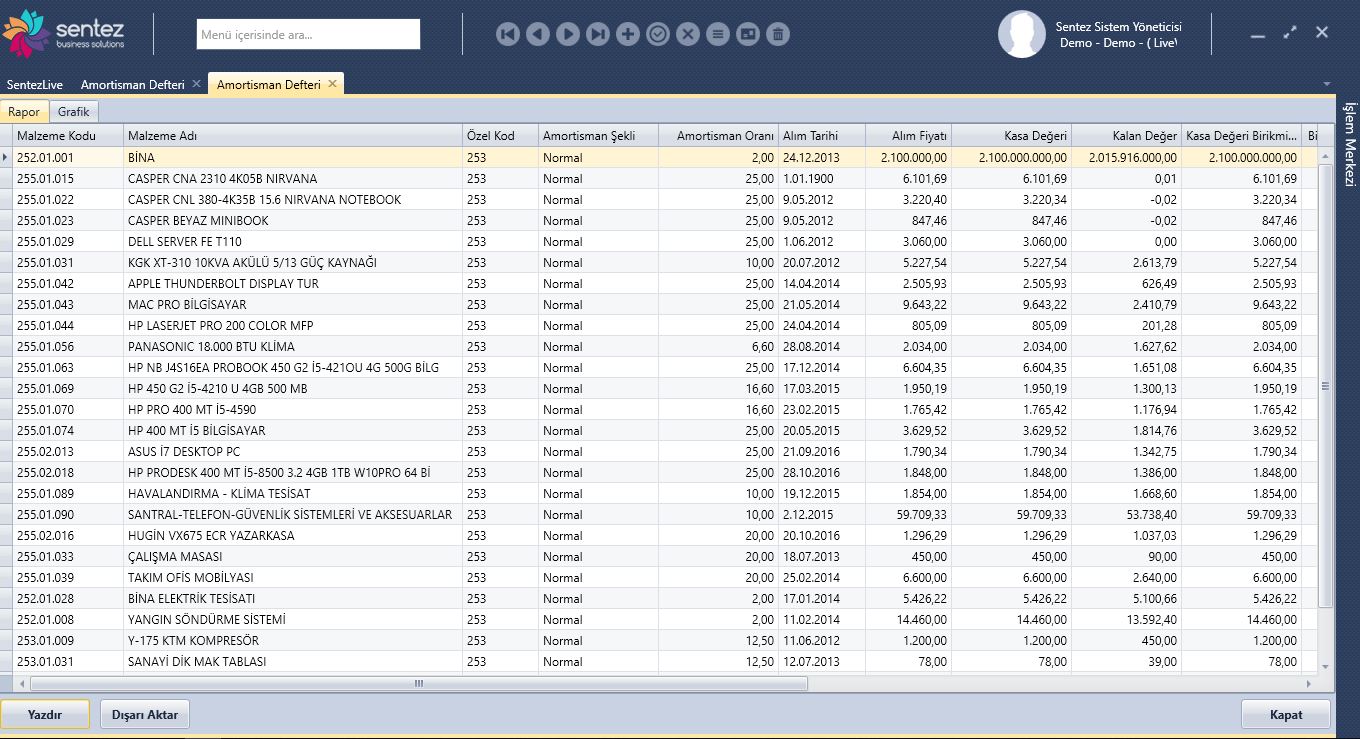Delete record with the trash icon
The height and width of the screenshot is (739, 1360).
778,34
